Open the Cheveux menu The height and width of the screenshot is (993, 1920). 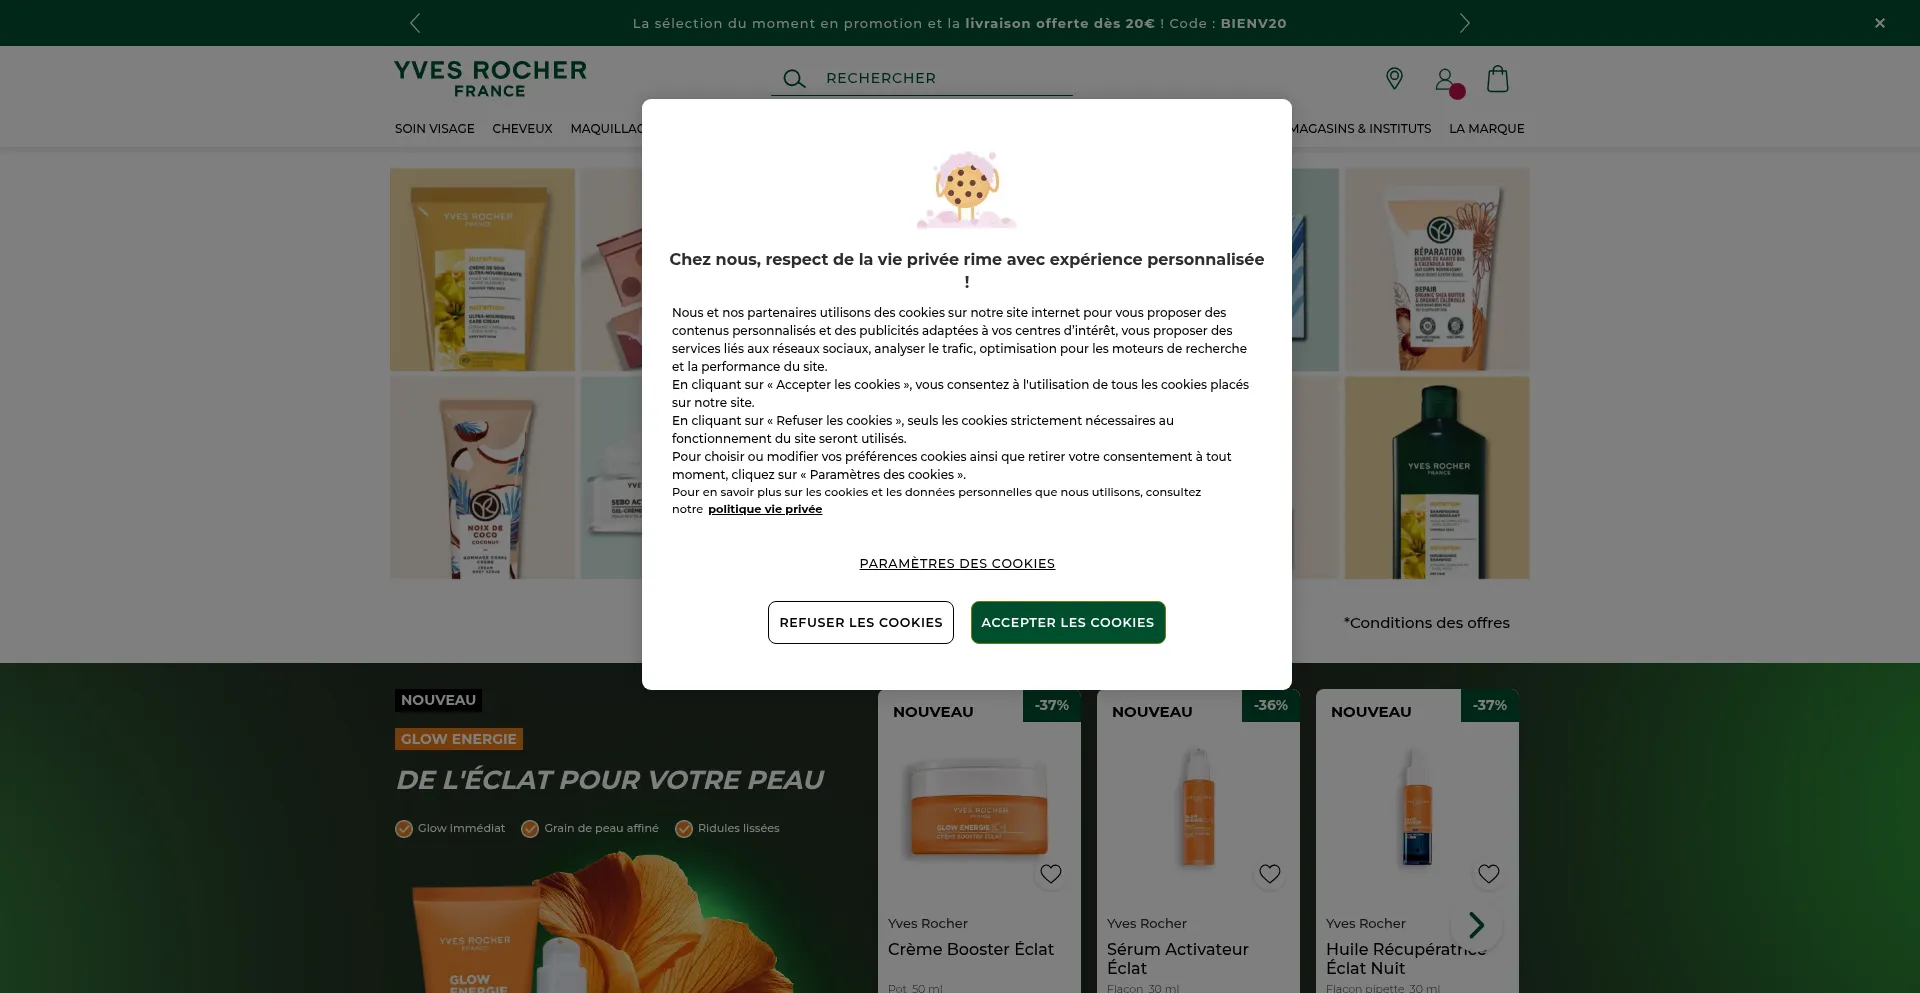(522, 129)
